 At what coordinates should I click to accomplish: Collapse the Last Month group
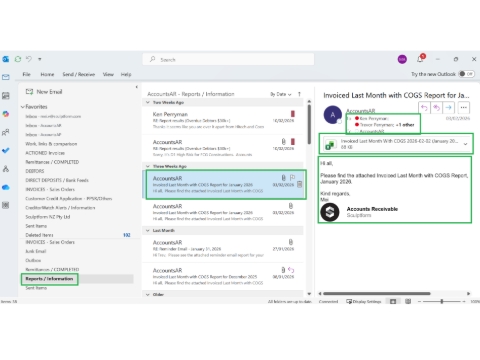(x=148, y=230)
